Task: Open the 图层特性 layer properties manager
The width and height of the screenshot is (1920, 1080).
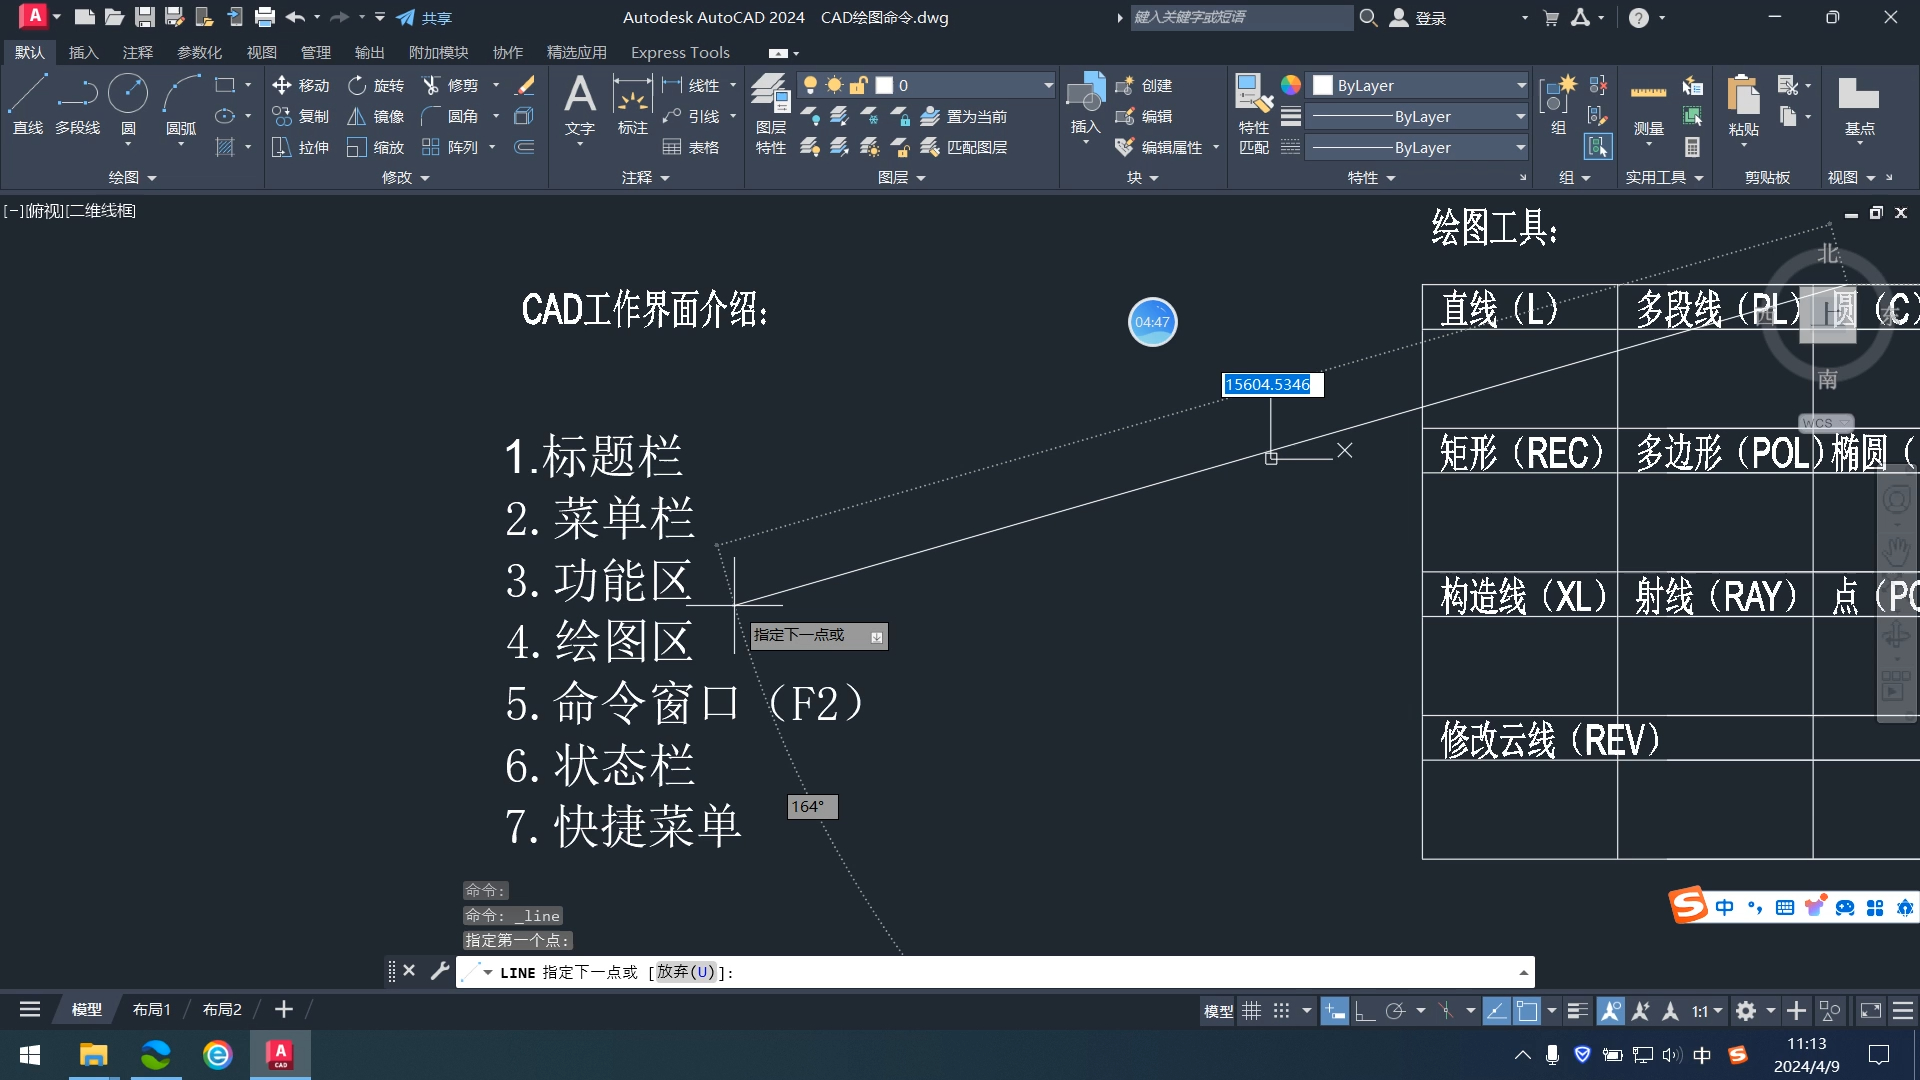Action: click(x=770, y=110)
